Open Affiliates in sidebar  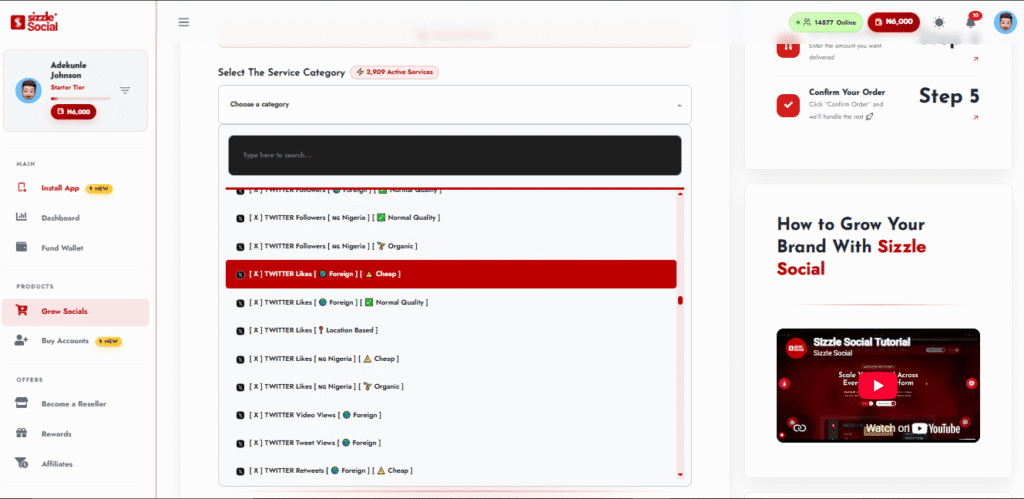coord(57,464)
